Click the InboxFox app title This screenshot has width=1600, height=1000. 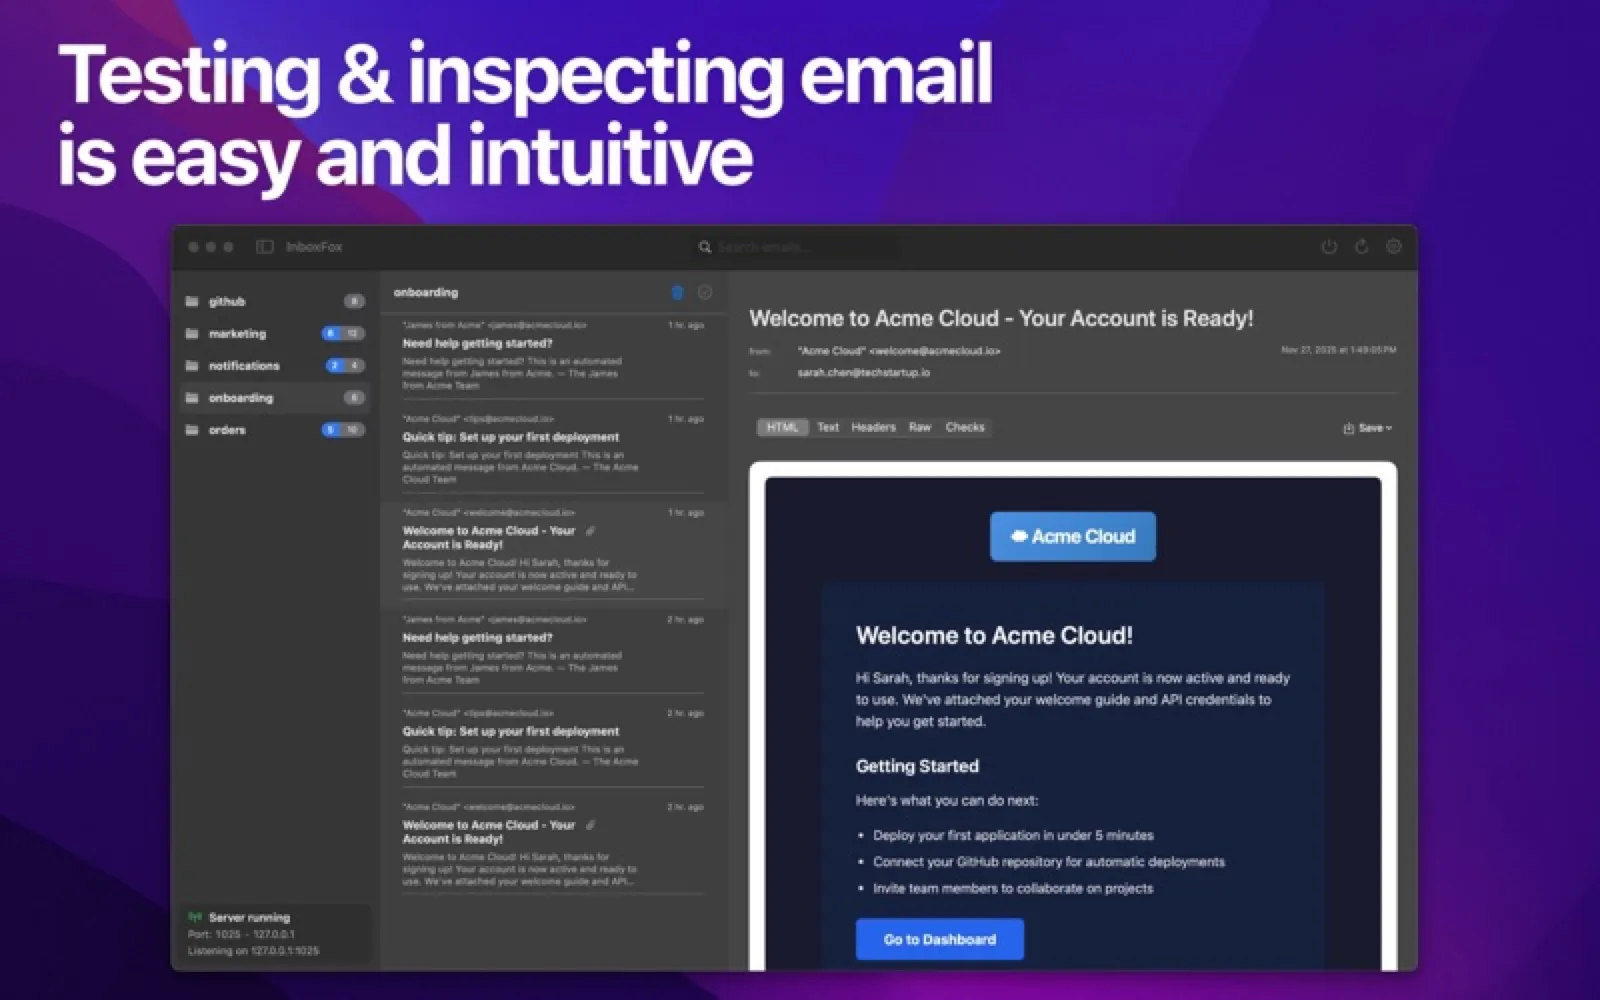314,247
